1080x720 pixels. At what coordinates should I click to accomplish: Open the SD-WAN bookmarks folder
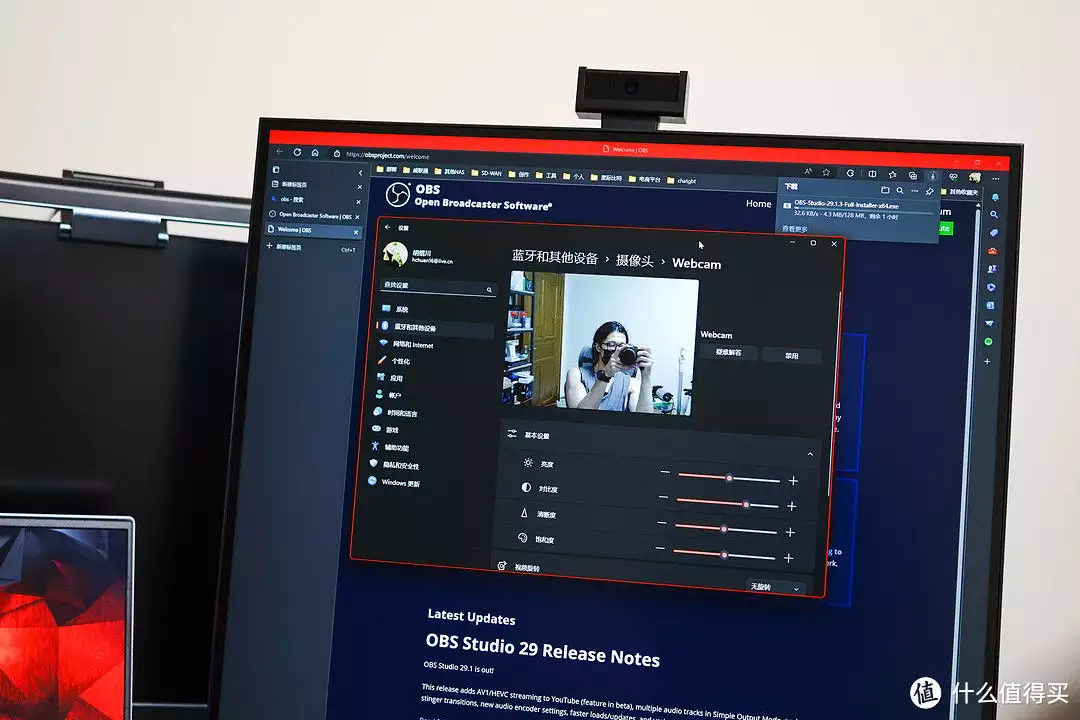486,172
